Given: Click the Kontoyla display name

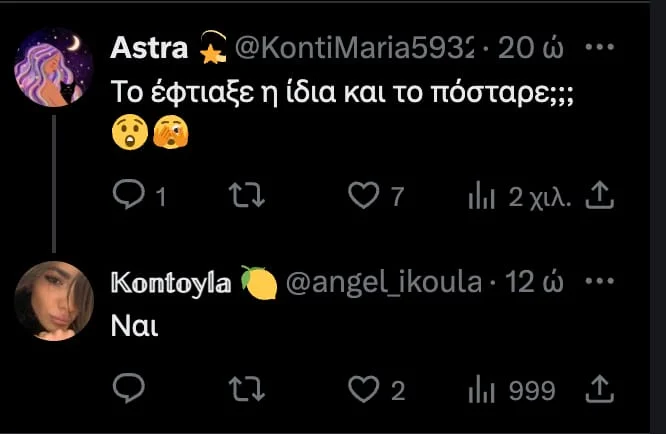Looking at the screenshot, I should [171, 283].
